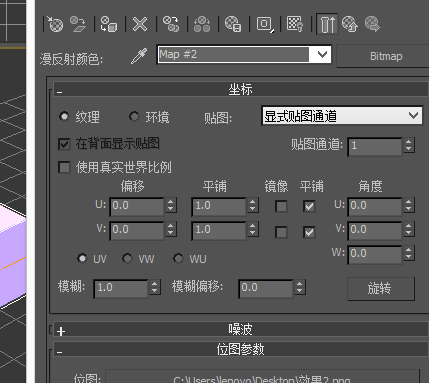
Task: Increase U 偏移 with spinner up arrow
Action: click(x=171, y=202)
